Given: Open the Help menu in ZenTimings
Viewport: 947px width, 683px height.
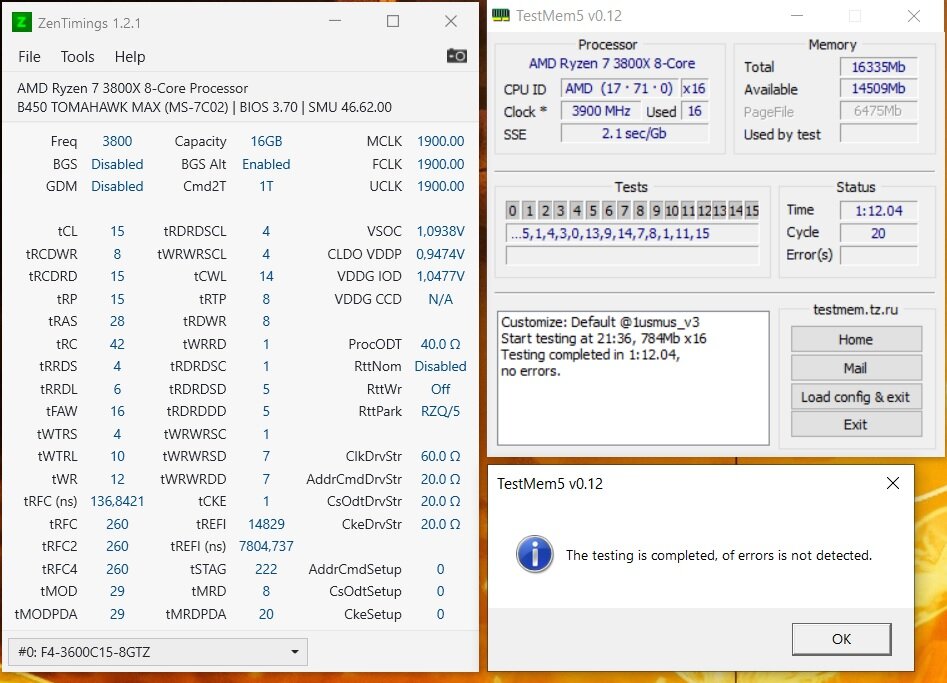Looking at the screenshot, I should point(130,57).
